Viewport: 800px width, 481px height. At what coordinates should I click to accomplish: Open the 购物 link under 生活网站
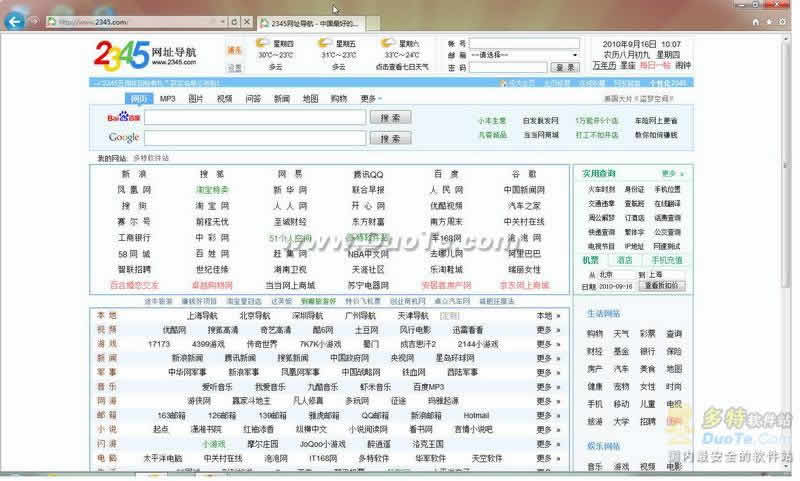point(595,334)
